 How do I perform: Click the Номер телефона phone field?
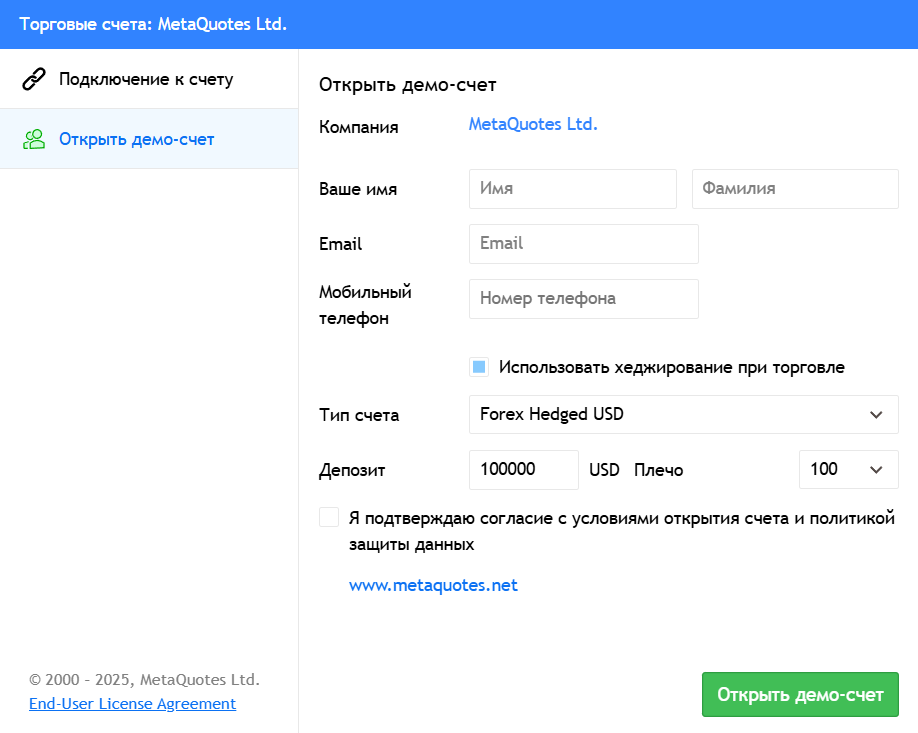pos(584,299)
